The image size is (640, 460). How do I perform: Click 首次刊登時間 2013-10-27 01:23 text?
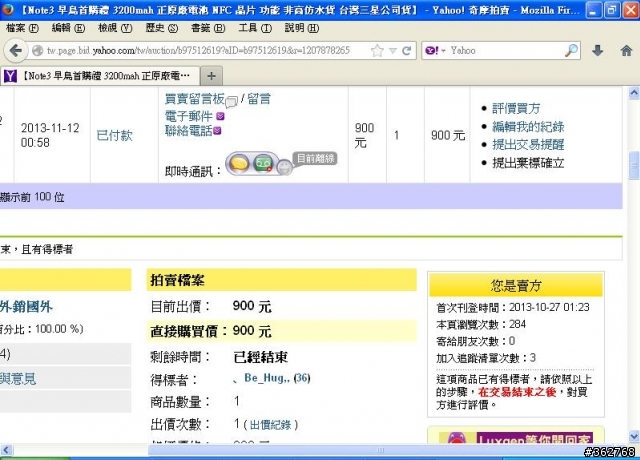(x=513, y=307)
